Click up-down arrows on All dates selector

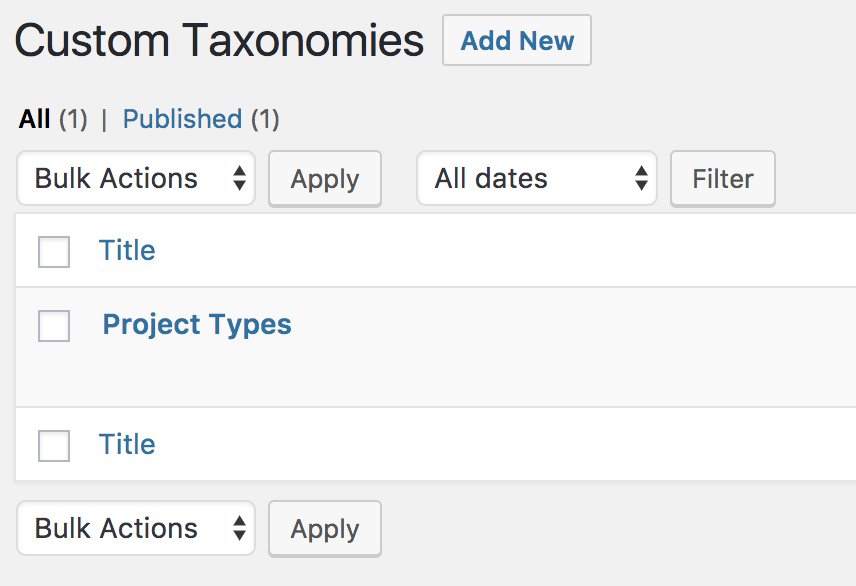click(641, 179)
